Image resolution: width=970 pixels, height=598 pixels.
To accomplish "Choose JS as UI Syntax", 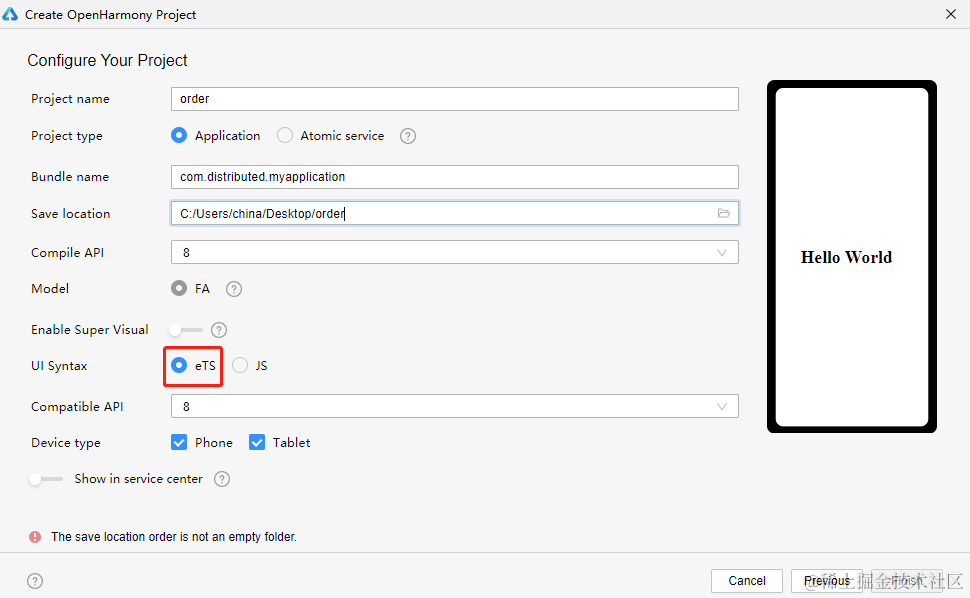I will coord(240,366).
